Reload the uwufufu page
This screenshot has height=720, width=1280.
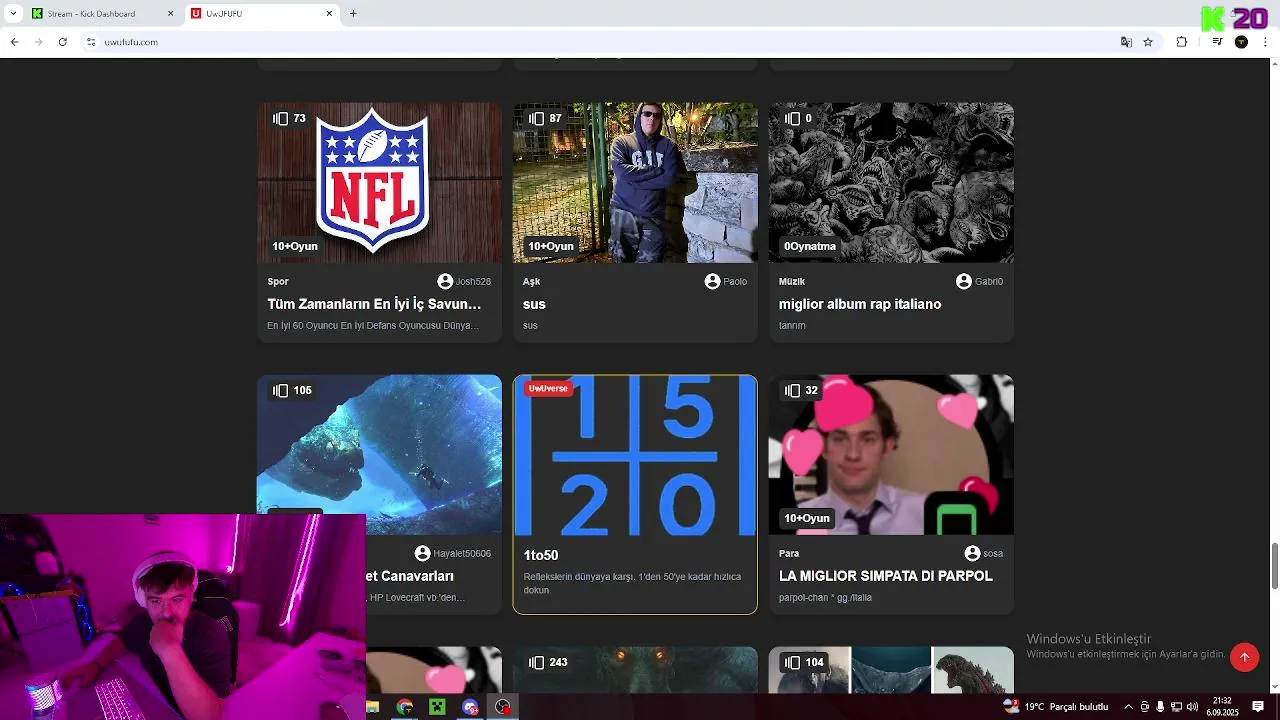(63, 42)
